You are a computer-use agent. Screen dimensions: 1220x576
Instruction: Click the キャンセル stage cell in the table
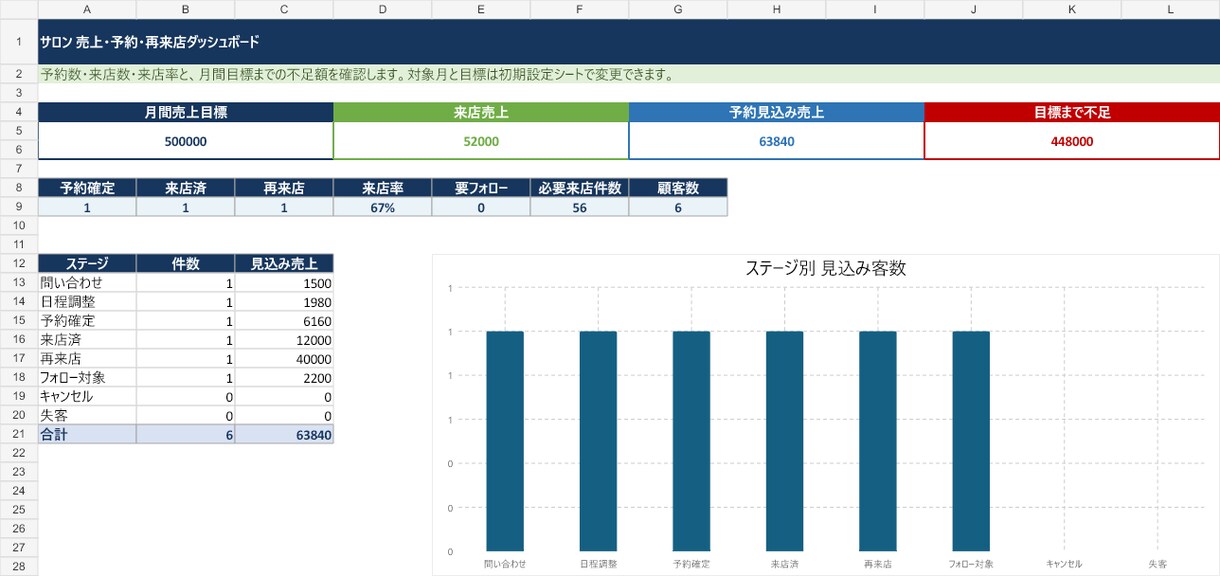coord(87,397)
